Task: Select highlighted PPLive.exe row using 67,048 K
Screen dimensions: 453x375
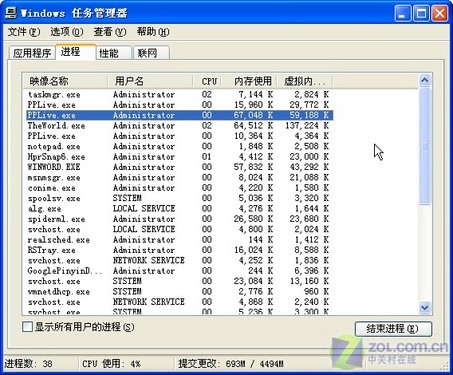Action: click(179, 115)
